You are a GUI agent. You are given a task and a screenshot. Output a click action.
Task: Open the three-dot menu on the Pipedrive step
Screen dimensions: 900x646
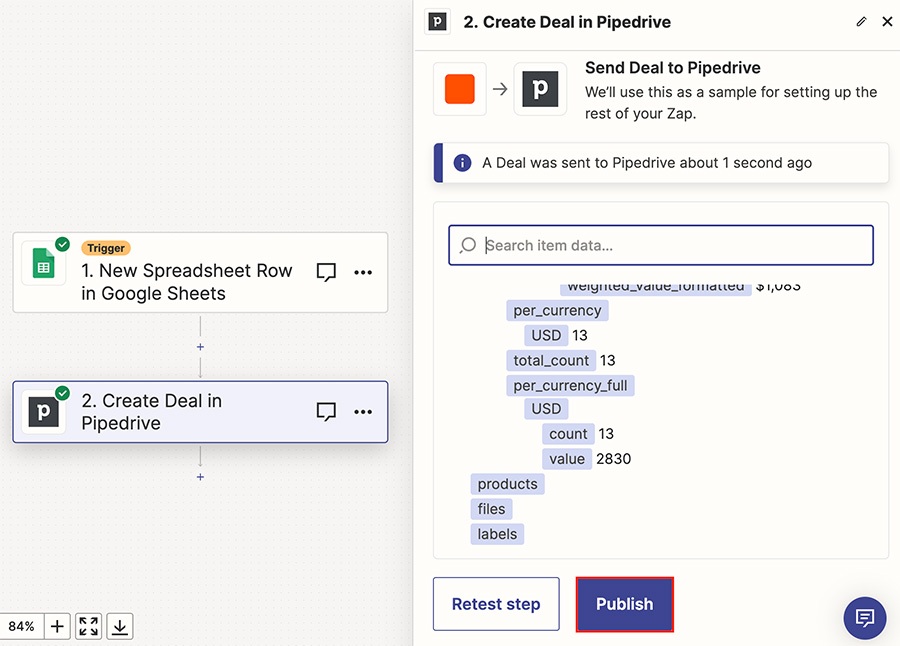point(363,412)
